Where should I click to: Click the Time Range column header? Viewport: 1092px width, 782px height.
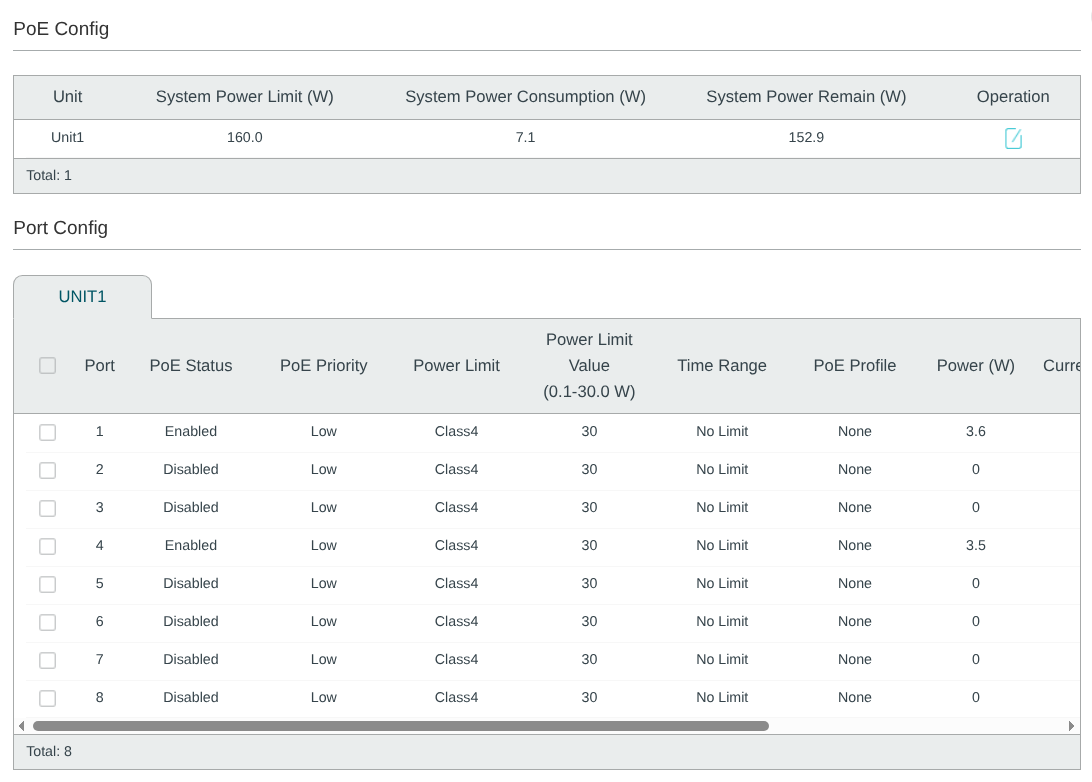coord(722,366)
